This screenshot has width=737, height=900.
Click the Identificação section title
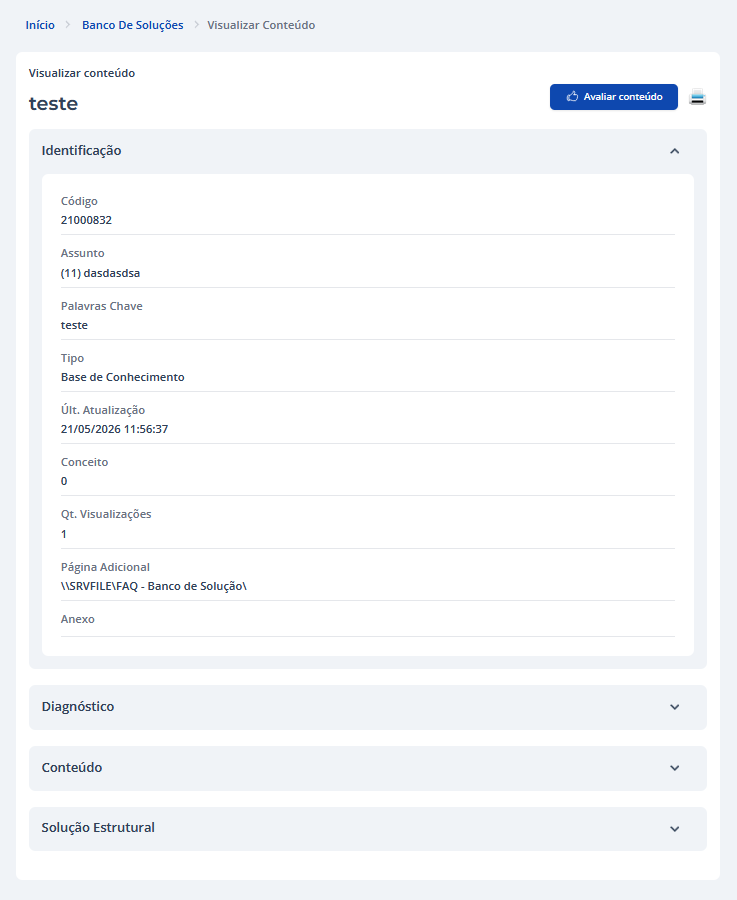click(82, 150)
